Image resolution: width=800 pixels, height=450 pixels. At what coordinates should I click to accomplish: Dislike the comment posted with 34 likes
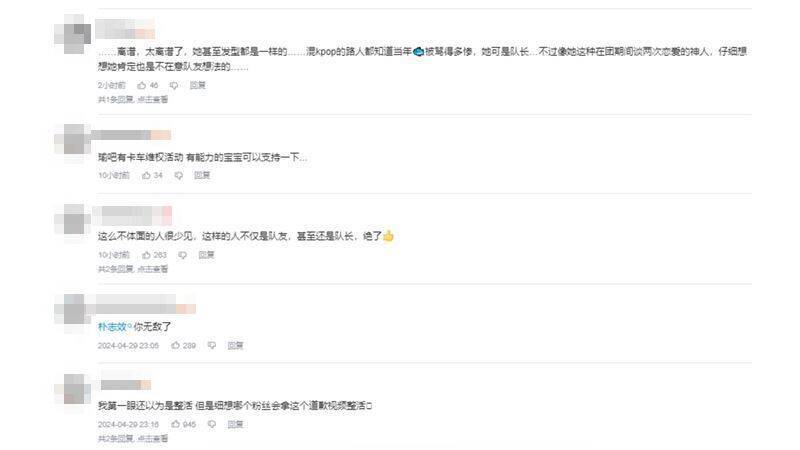click(179, 175)
